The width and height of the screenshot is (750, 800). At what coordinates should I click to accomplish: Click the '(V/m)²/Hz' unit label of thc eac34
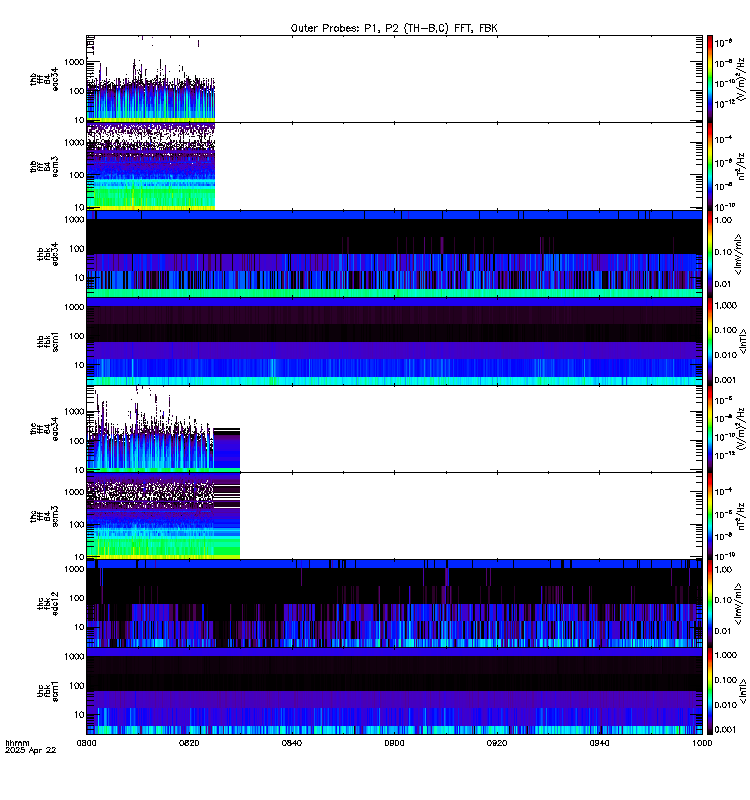[741, 429]
